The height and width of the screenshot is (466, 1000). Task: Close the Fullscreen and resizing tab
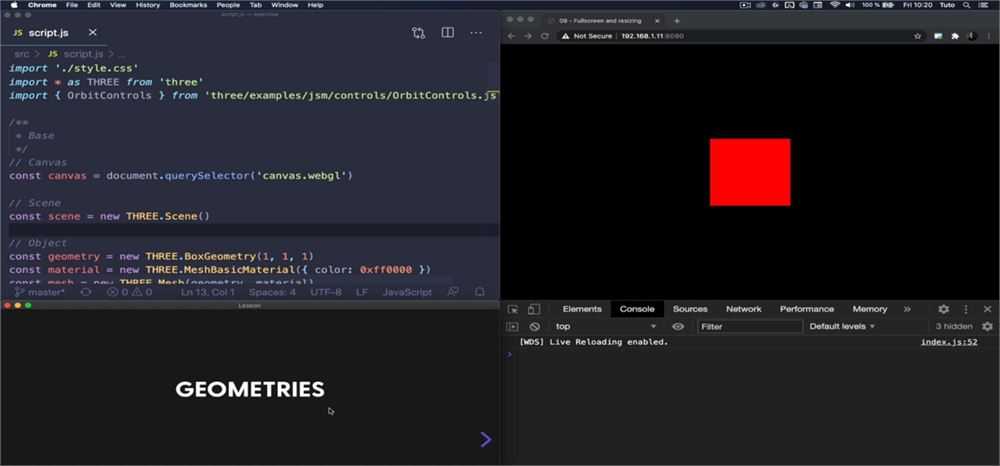pos(657,20)
